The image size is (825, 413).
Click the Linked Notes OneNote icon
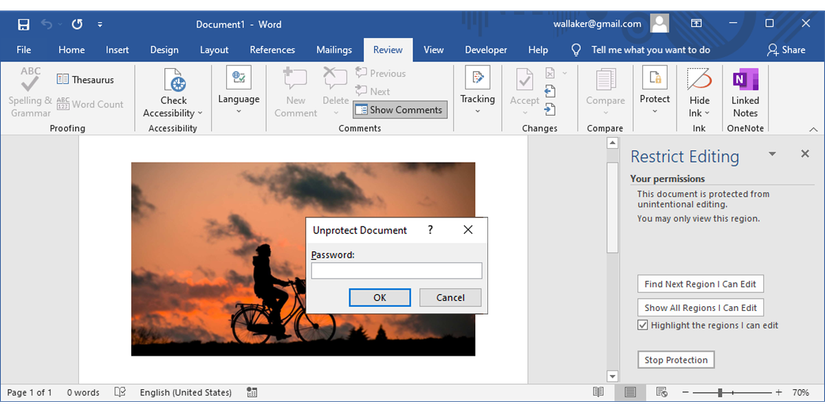[745, 80]
